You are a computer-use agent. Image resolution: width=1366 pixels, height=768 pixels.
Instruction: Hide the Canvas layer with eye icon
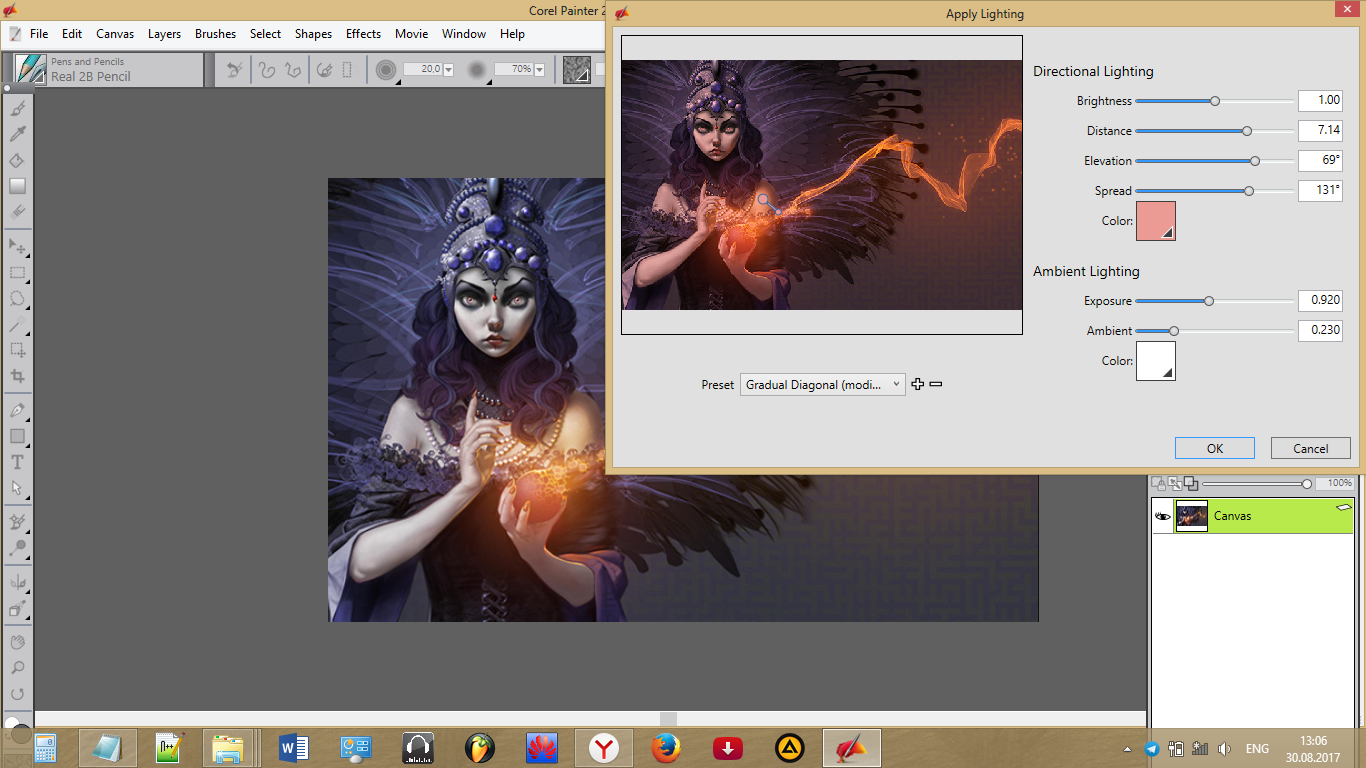(x=1163, y=516)
